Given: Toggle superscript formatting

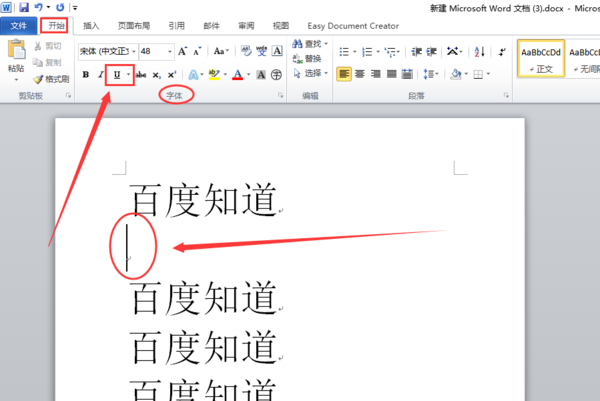Looking at the screenshot, I should (x=172, y=75).
